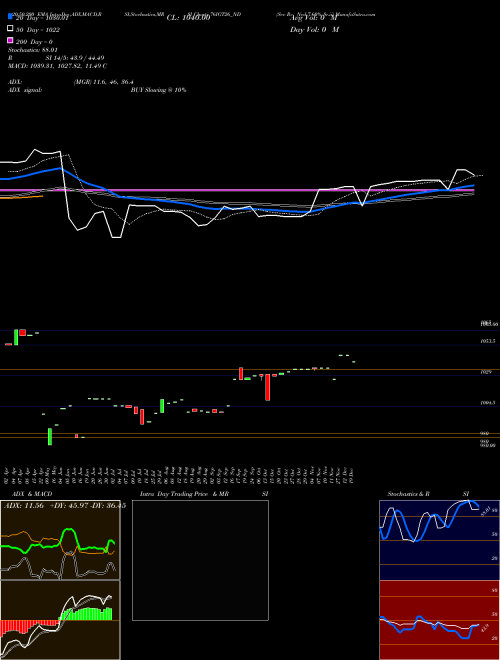
Task: Click the 1004.5 price axis label
Action: coord(488,403)
